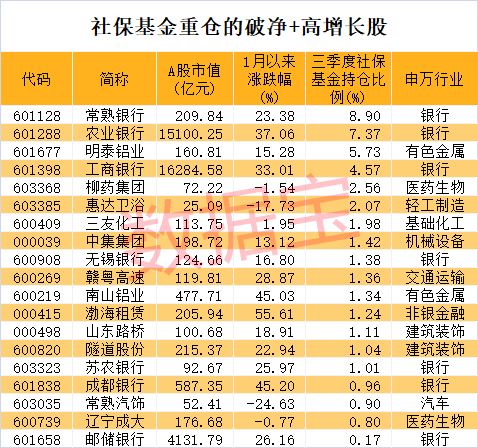Click stock code 600409

37,224
